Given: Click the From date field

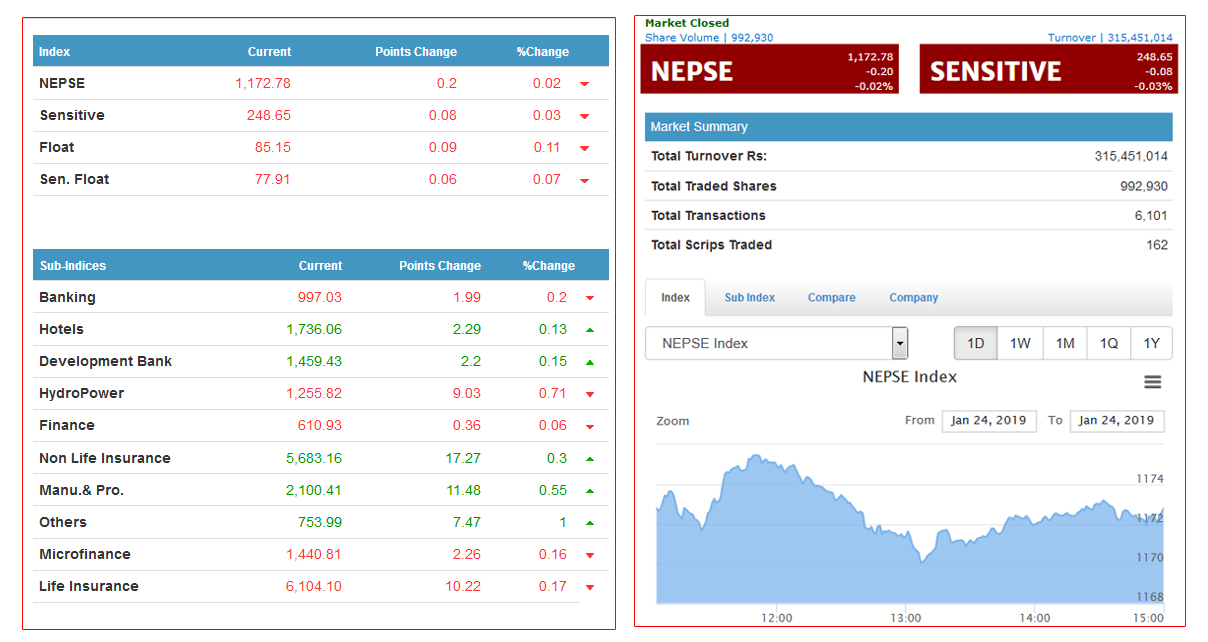Looking at the screenshot, I should click(x=989, y=421).
